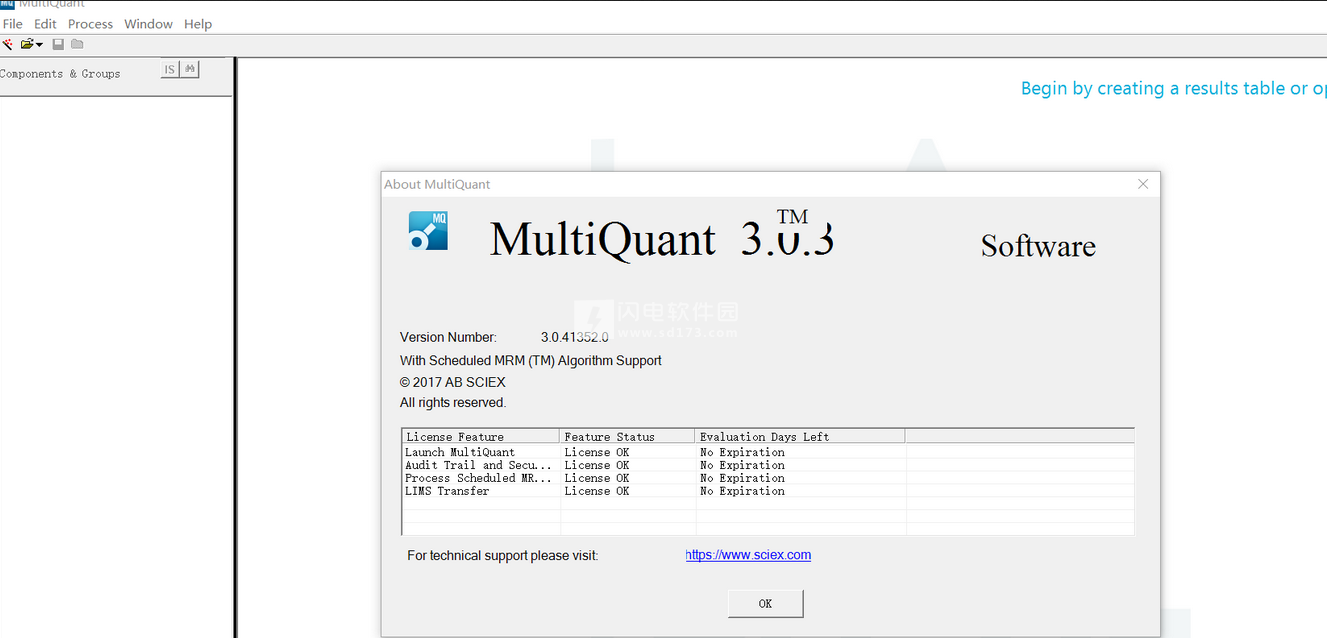Image resolution: width=1327 pixels, height=638 pixels.
Task: Select the Audit Trail and Secu... row
Action: (x=768, y=465)
